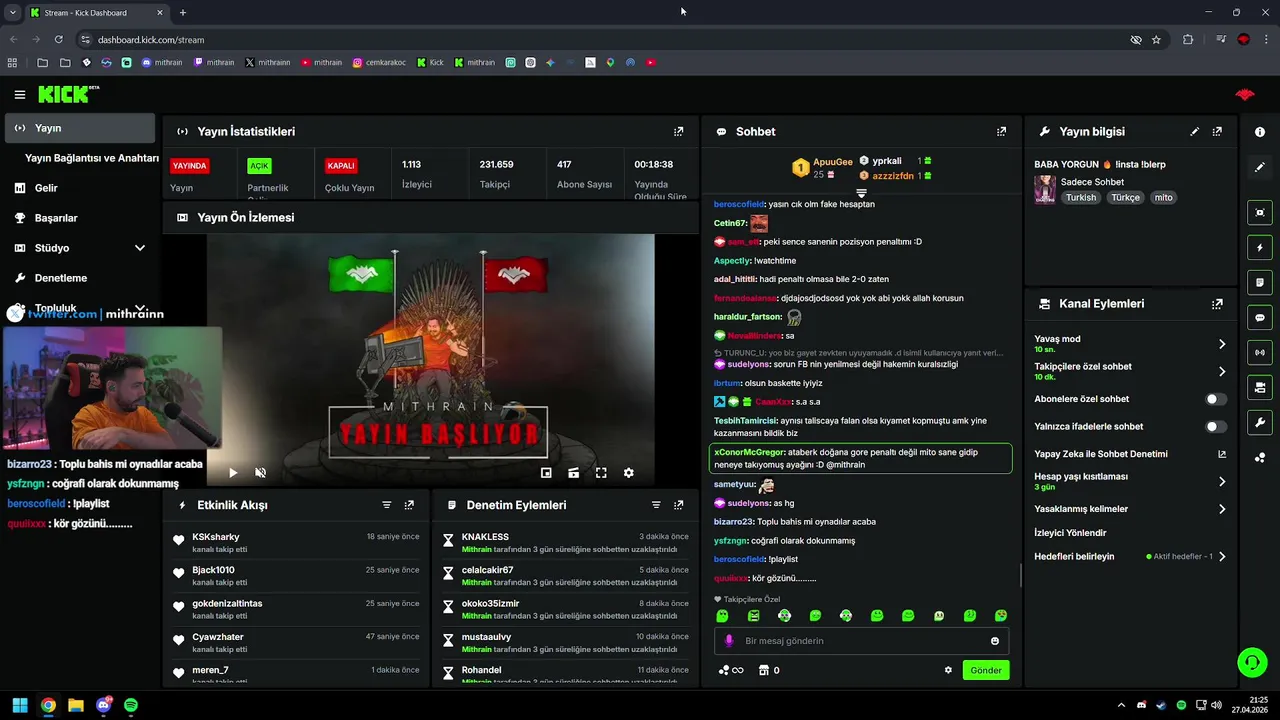
Task: Open Takipçilere özel sohbet options chevron
Action: tap(1222, 372)
